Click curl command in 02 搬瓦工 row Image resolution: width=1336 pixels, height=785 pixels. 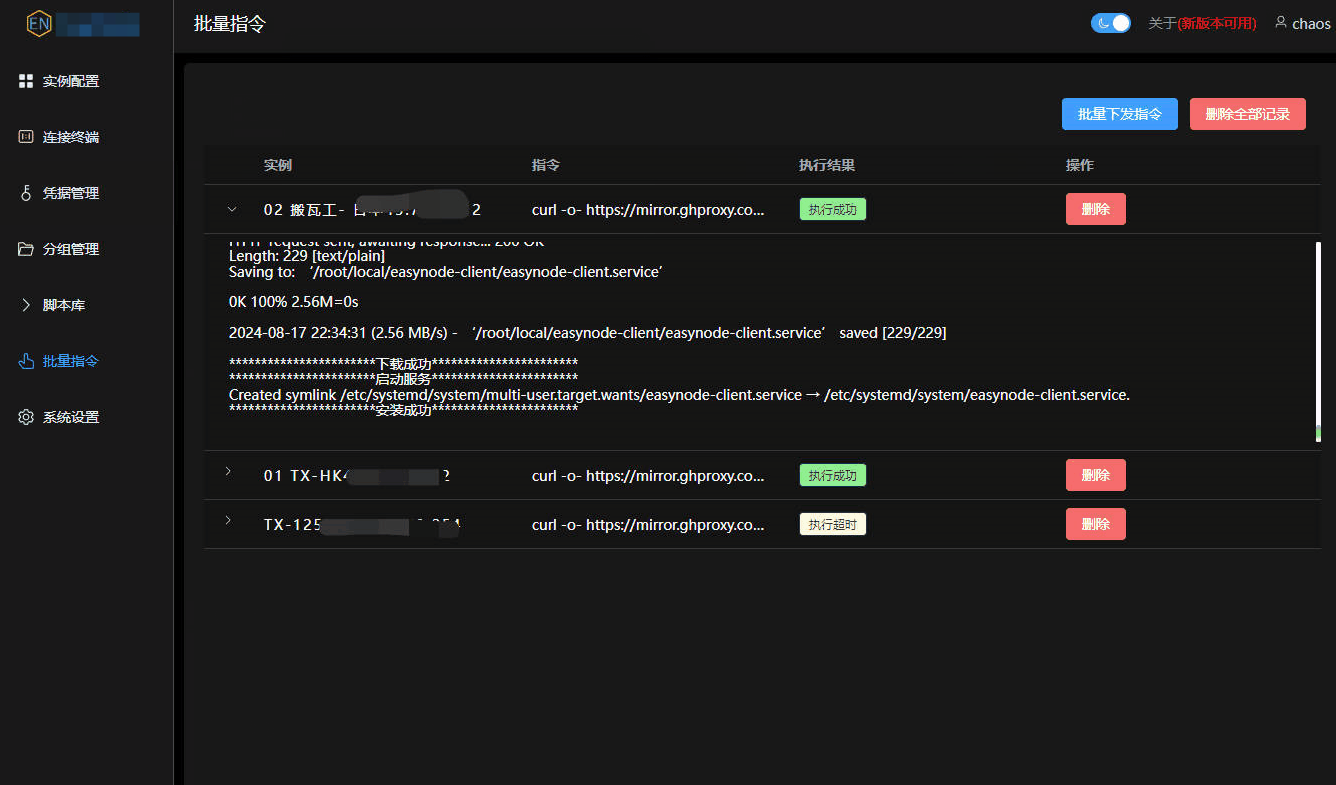(648, 210)
